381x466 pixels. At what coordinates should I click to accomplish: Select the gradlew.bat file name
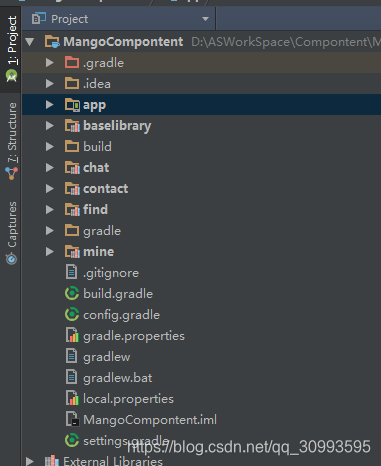pyautogui.click(x=118, y=378)
